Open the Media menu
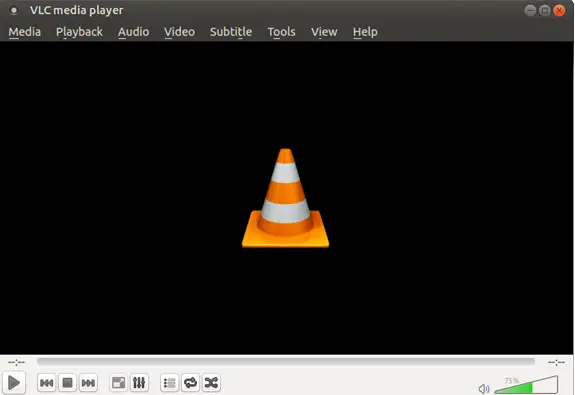The image size is (575, 395). [x=25, y=32]
